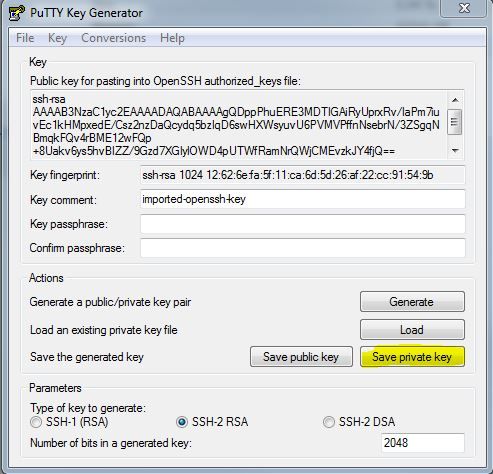Click the public key scrollbar up arrow

[x=455, y=100]
